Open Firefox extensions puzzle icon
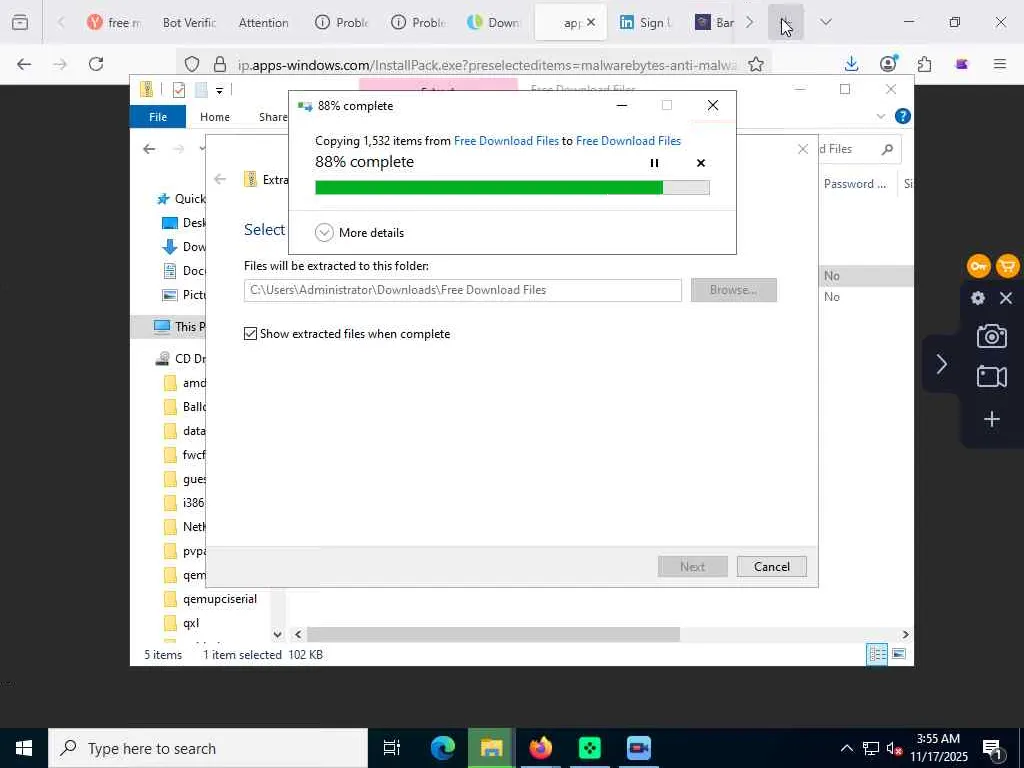Screen dimensions: 1024x768 coord(924,64)
